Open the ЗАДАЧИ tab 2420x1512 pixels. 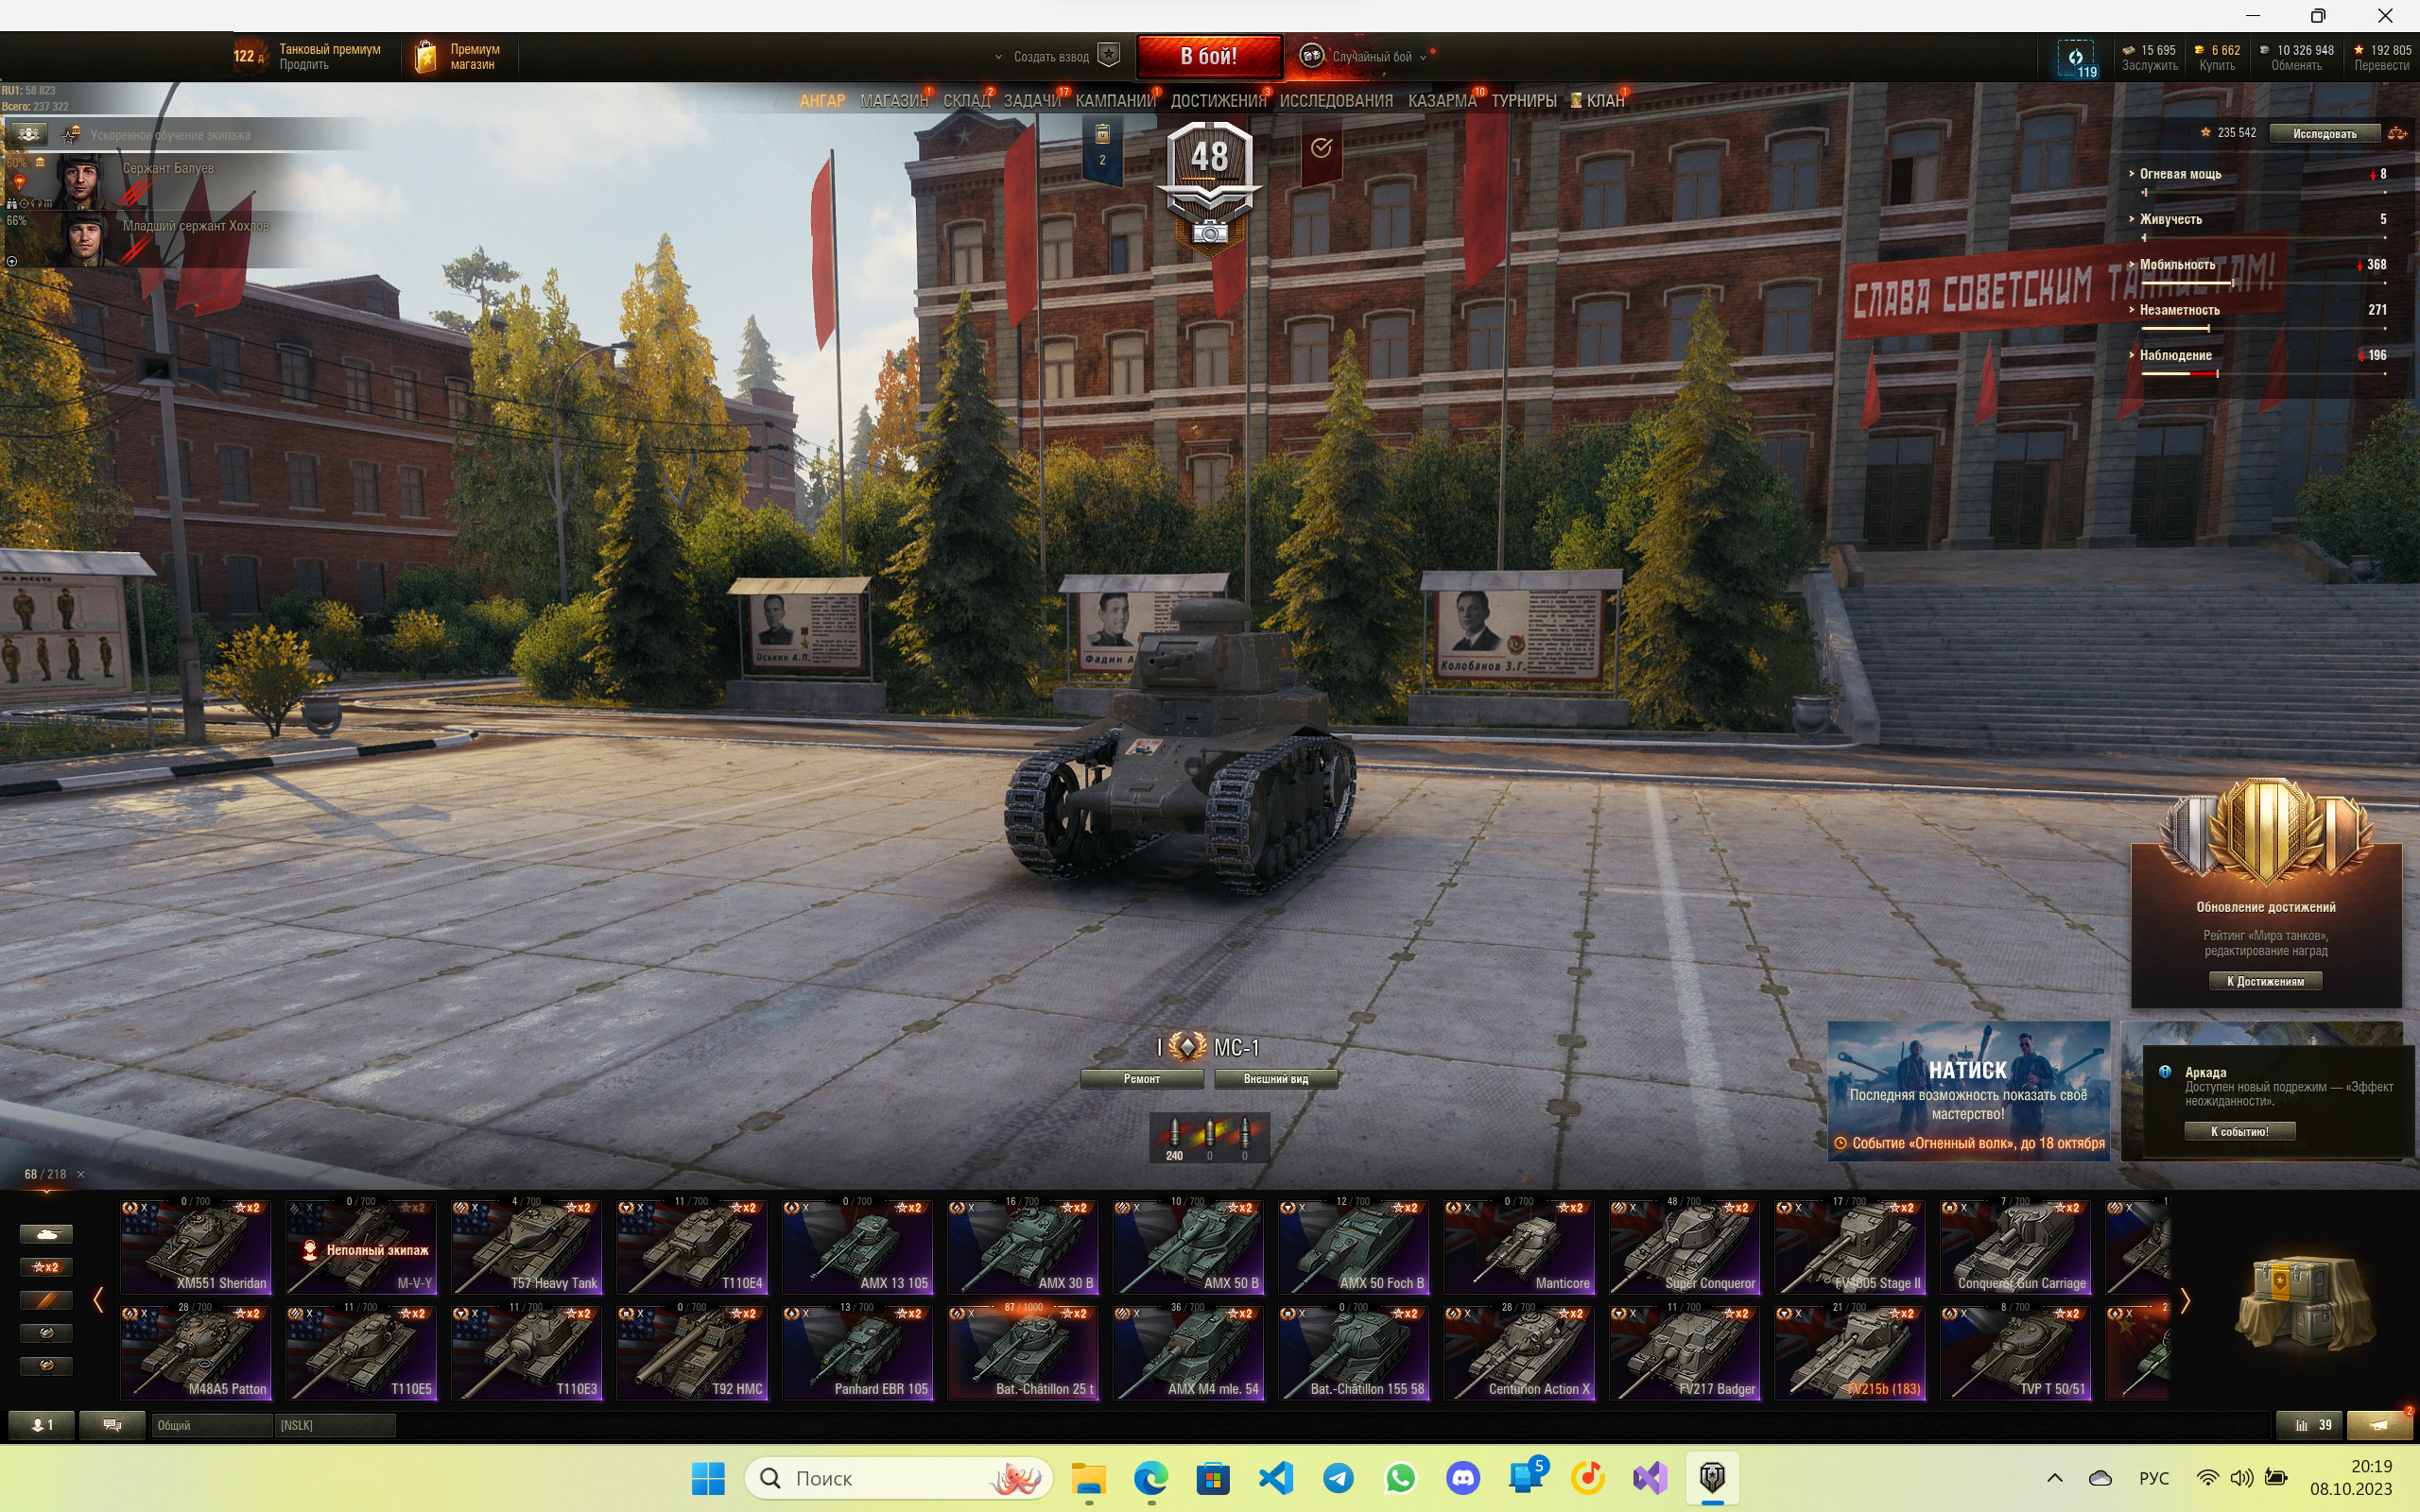pos(1032,101)
